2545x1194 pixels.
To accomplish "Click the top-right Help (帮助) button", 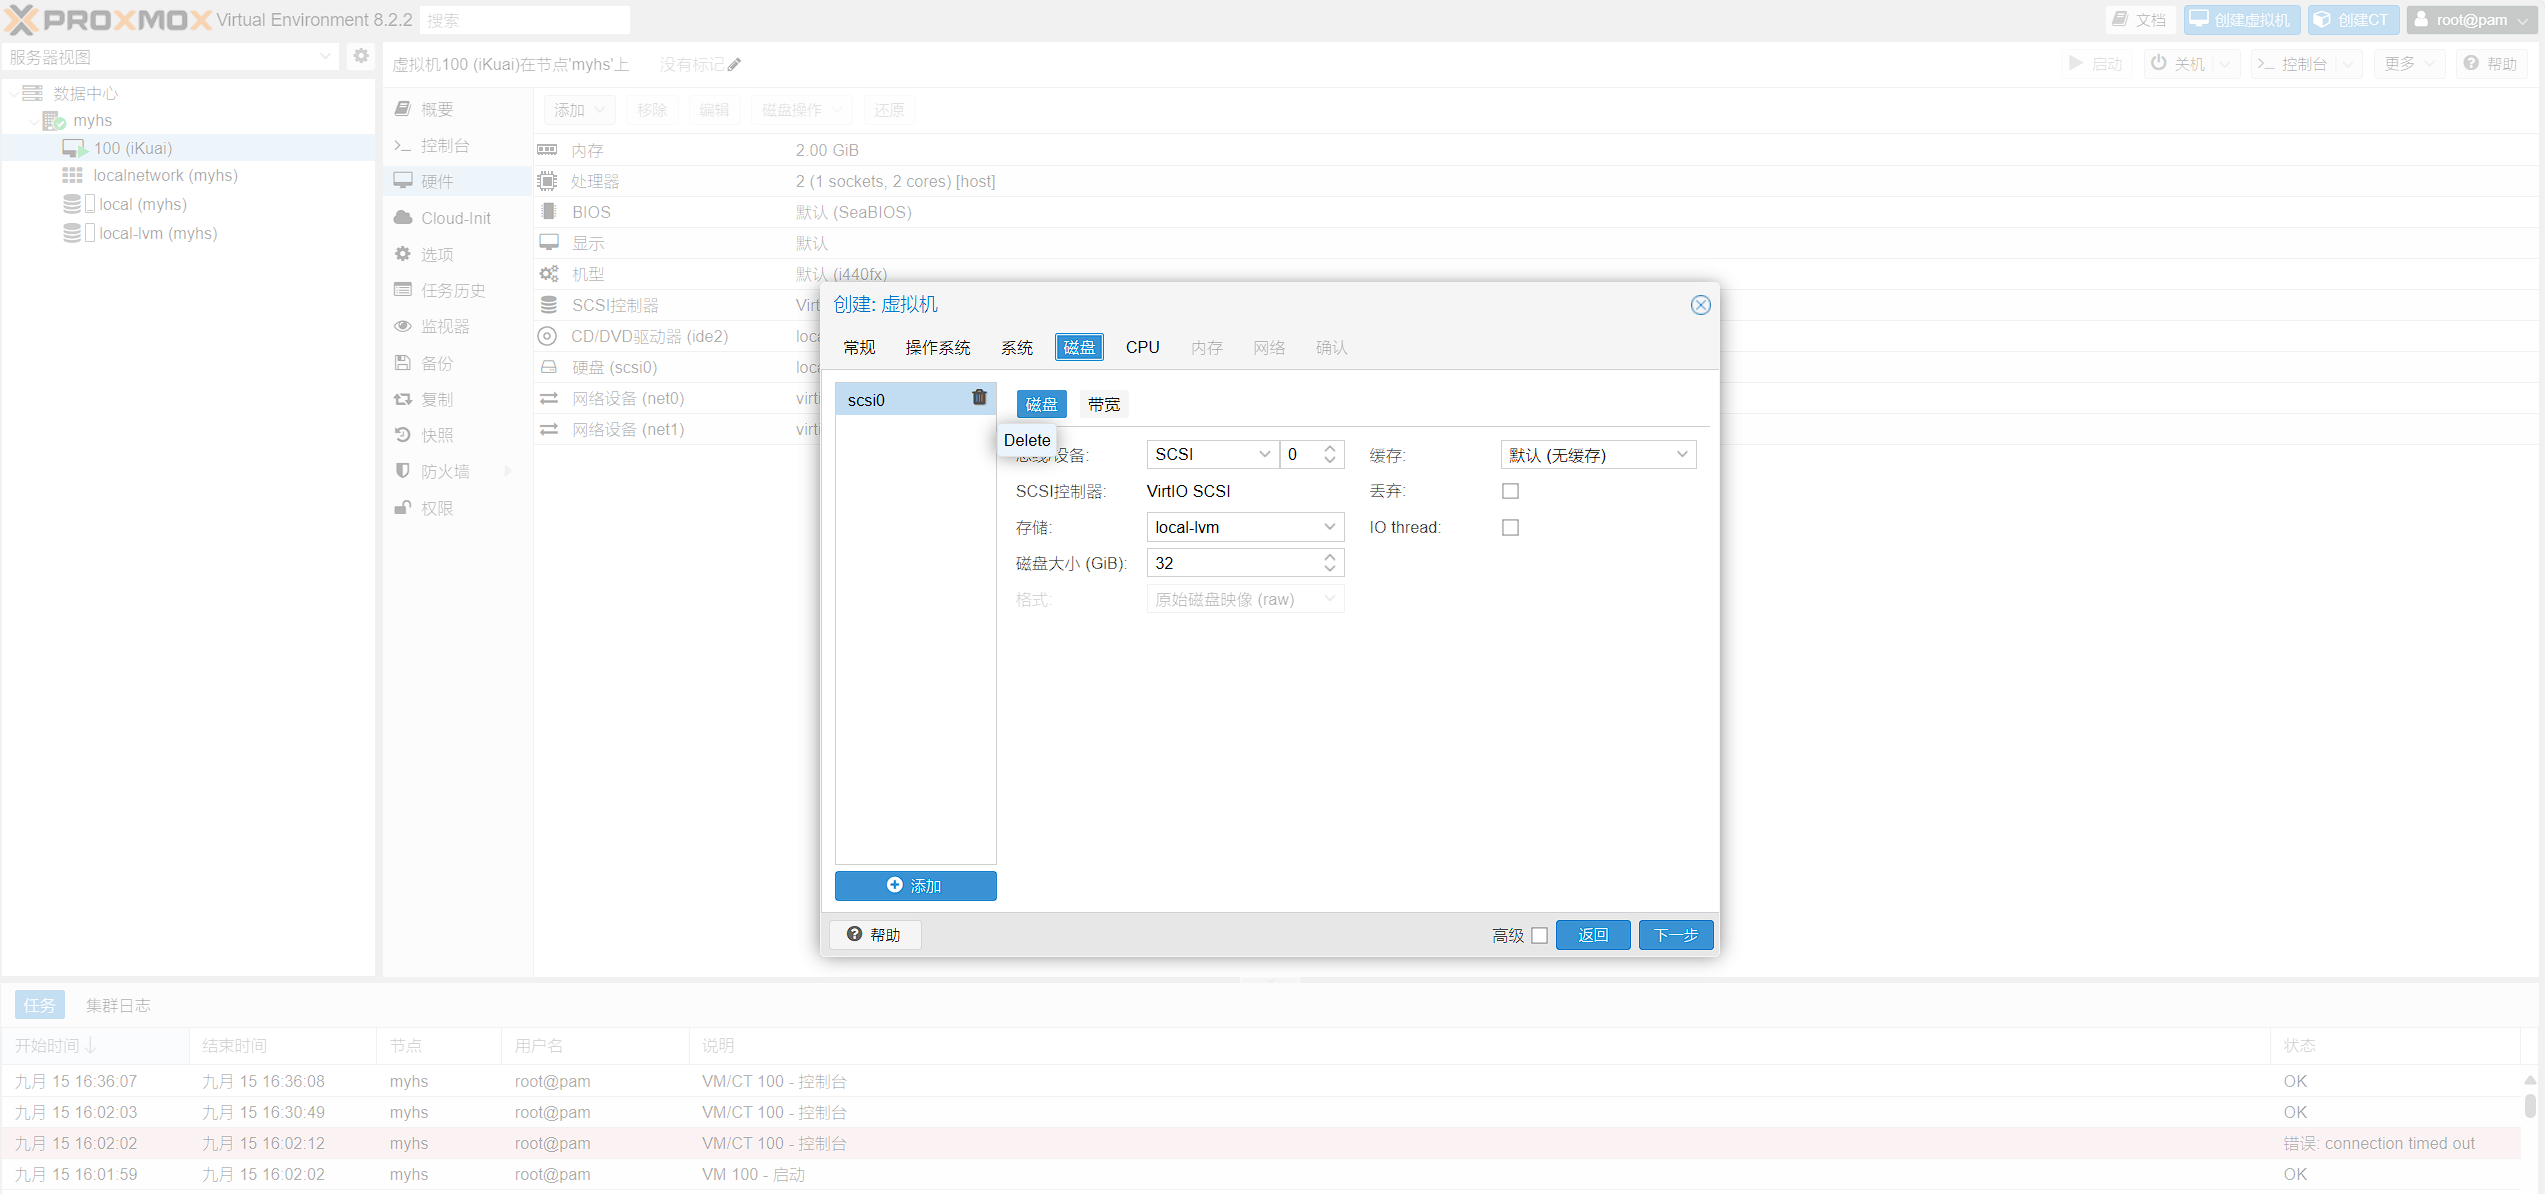I will pyautogui.click(x=2490, y=64).
